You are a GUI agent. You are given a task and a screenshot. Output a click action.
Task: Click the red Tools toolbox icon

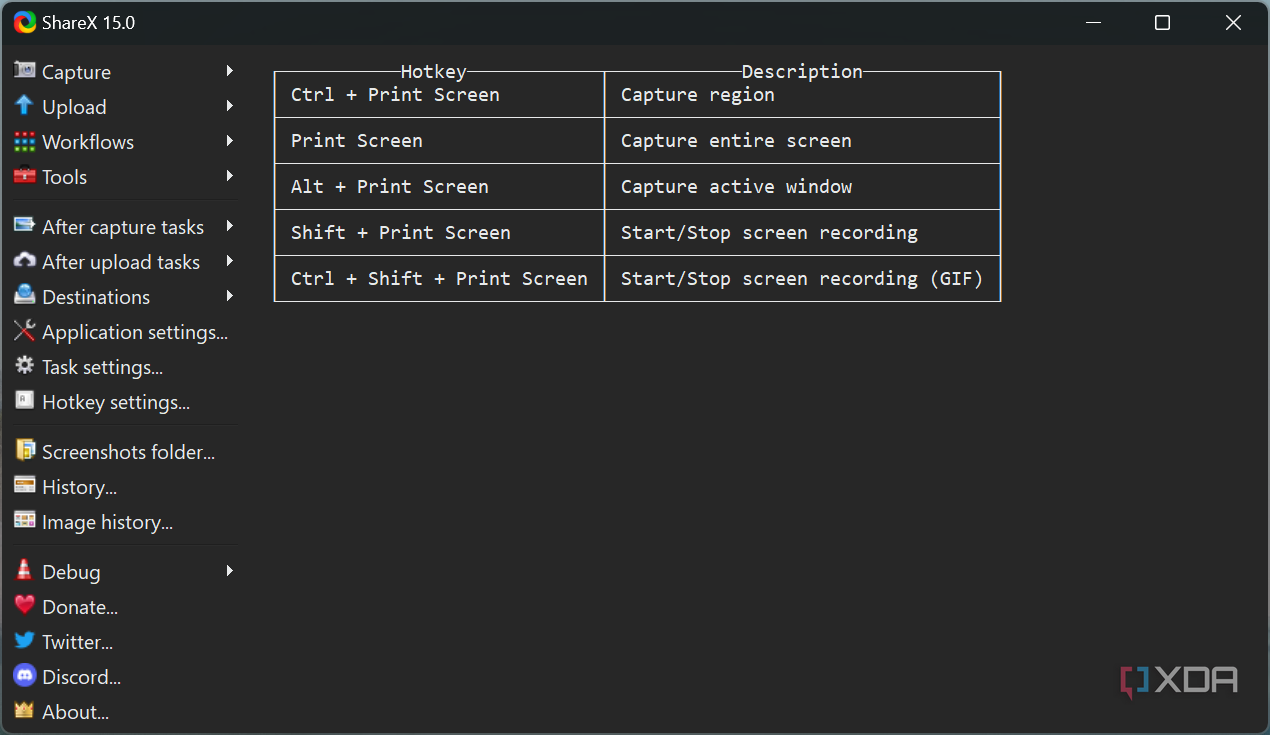coord(25,177)
